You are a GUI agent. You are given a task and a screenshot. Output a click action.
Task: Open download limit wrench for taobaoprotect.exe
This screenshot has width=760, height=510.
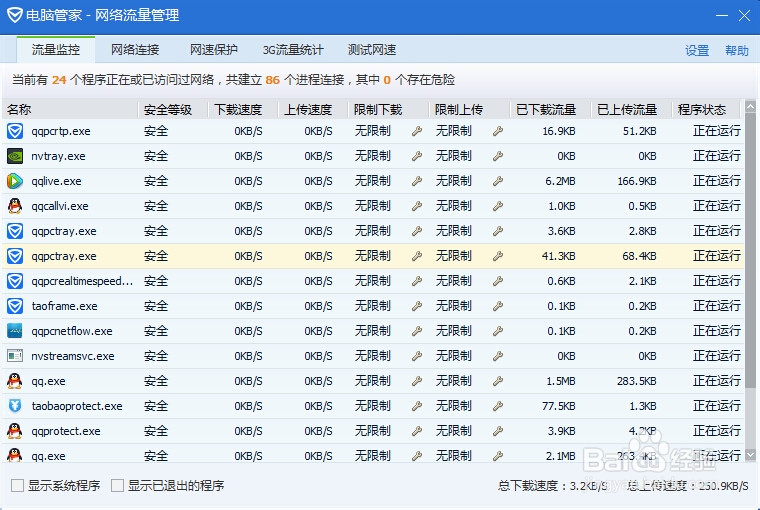point(417,406)
